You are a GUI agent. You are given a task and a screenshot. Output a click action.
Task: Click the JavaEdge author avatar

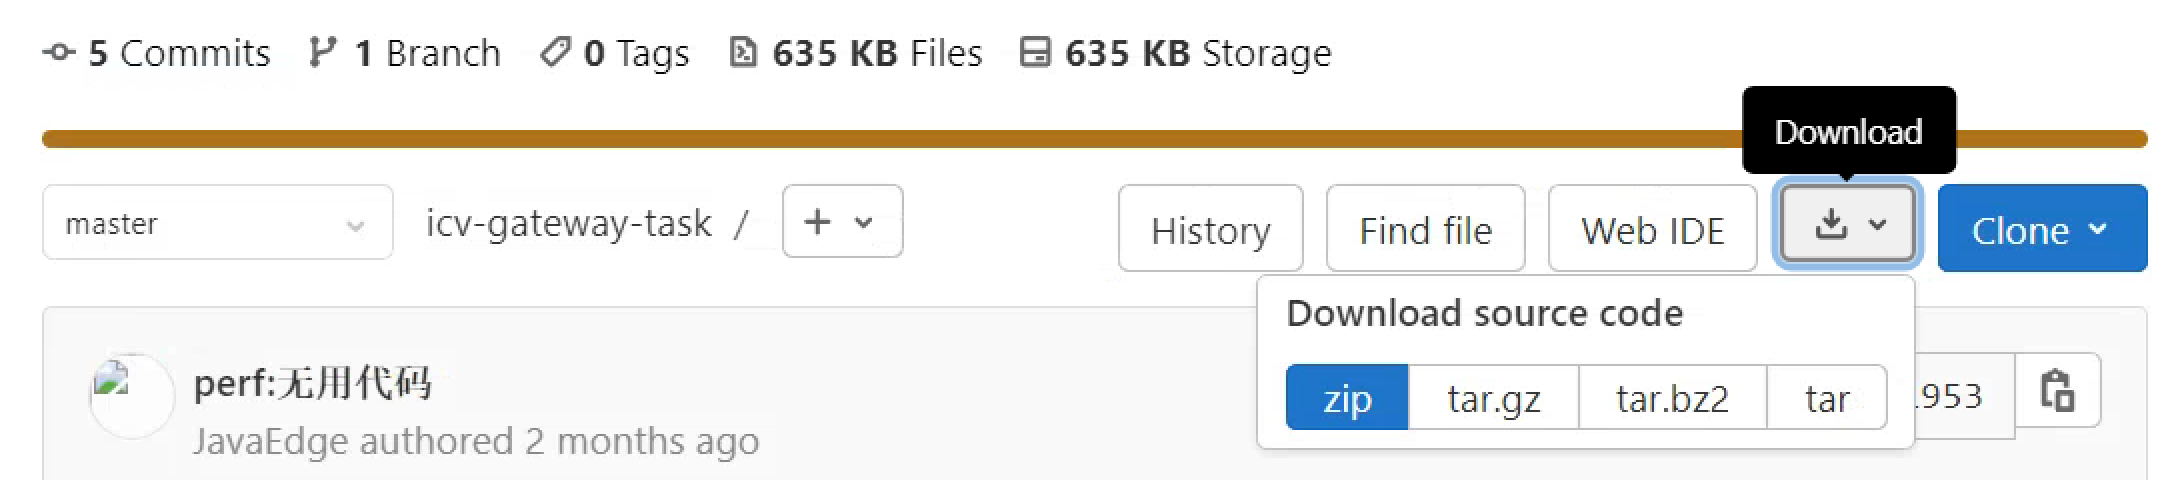pos(132,396)
